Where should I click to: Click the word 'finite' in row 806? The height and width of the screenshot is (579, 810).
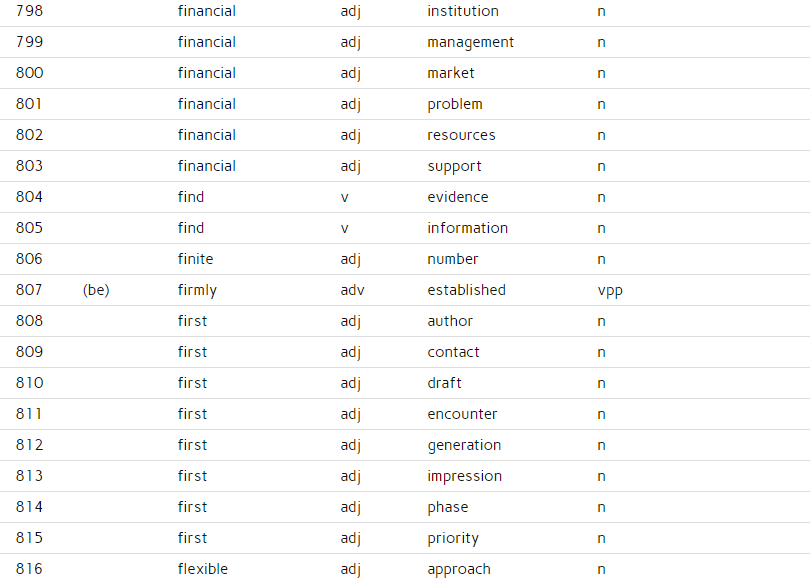point(195,259)
